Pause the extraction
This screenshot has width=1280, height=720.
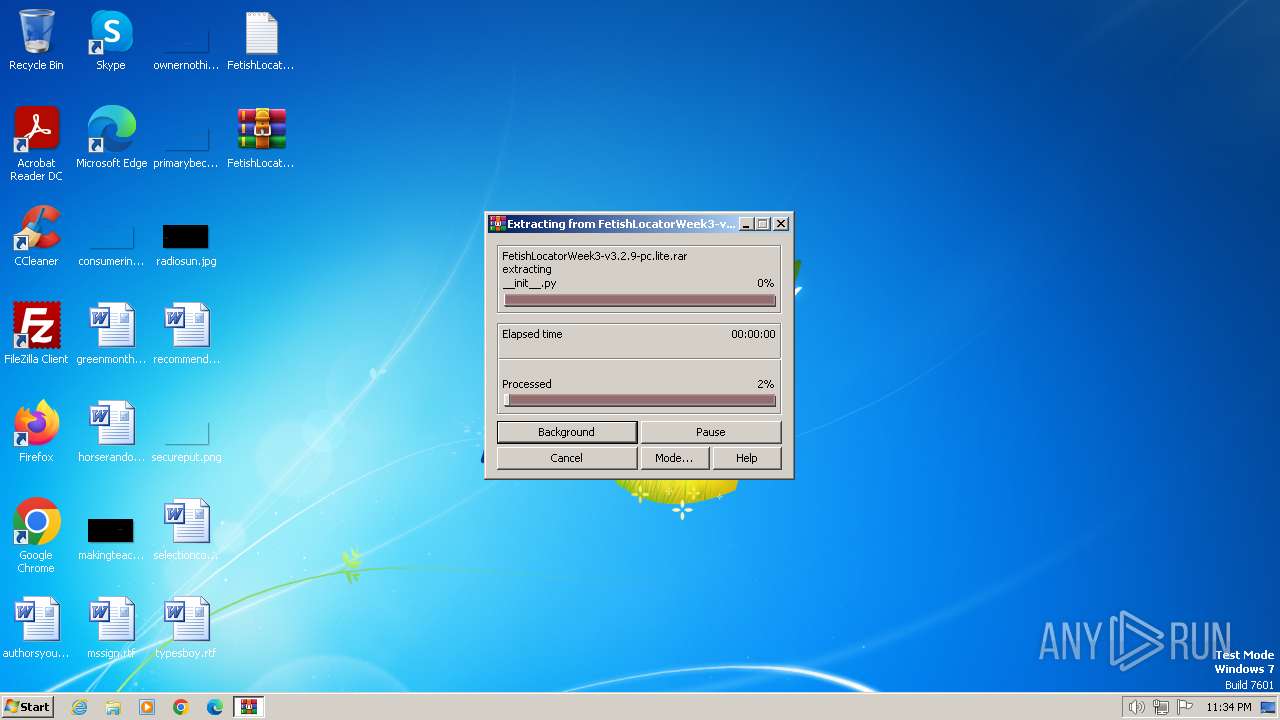click(x=710, y=432)
